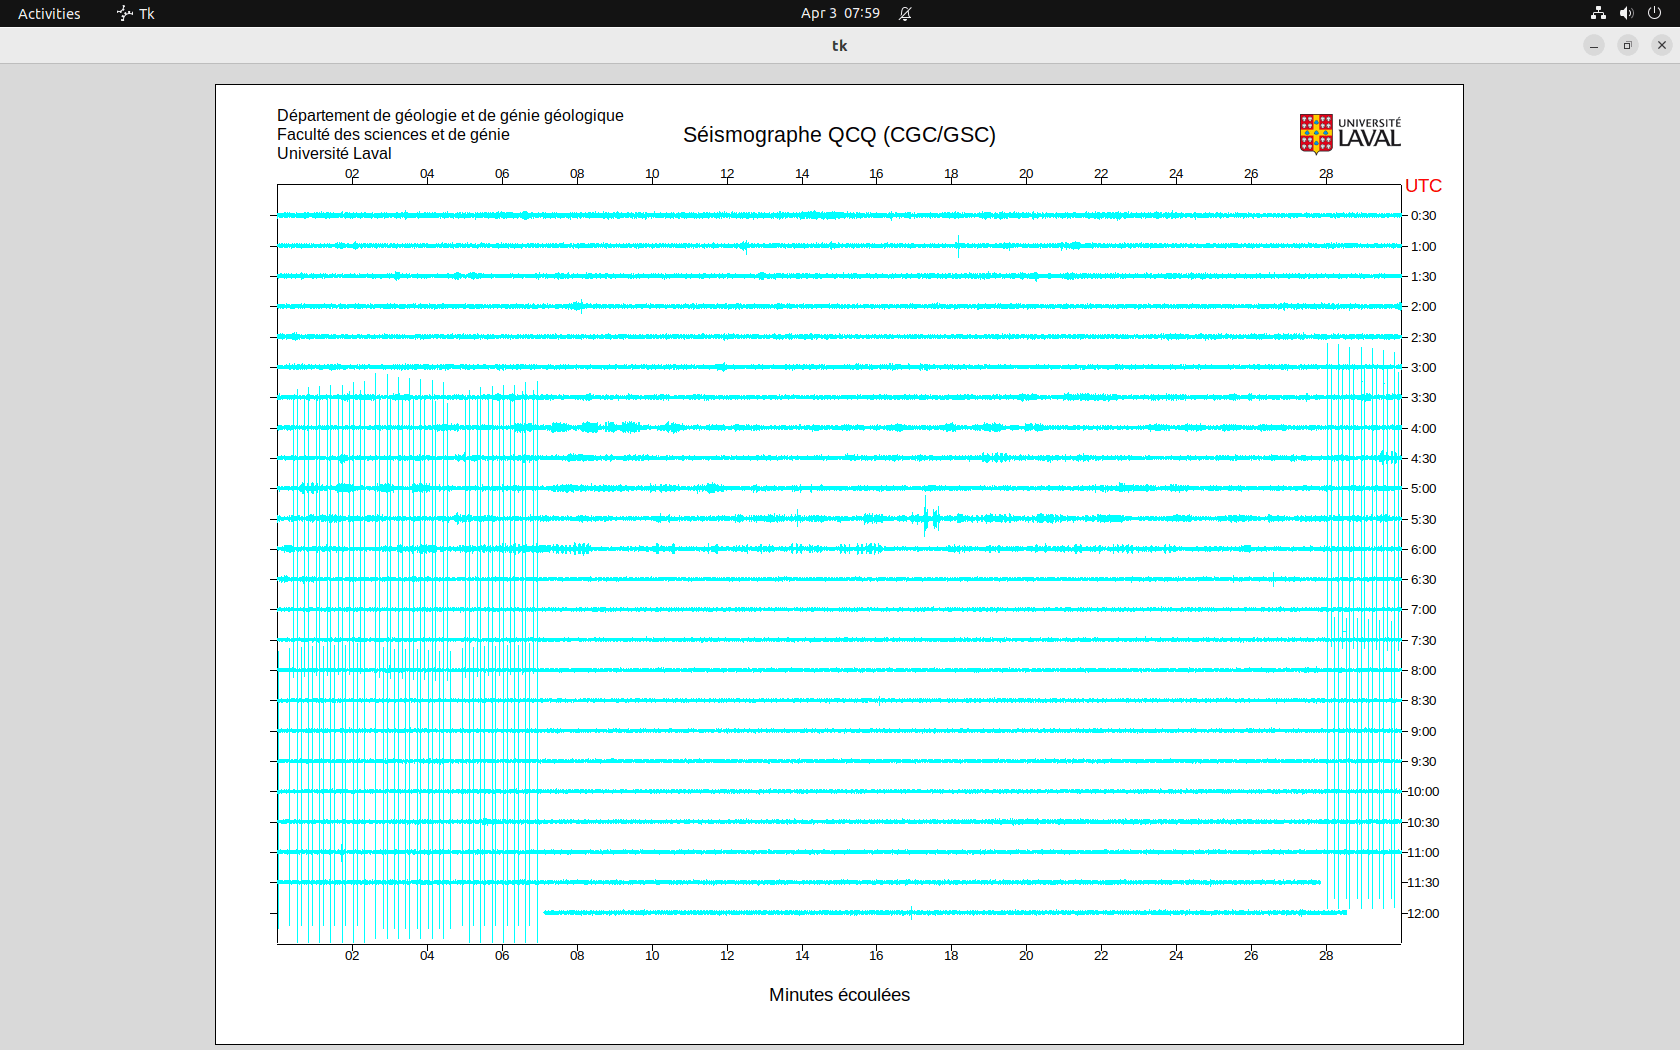Click the Séismographe QCQ (CGC/GSC) title
Viewport: 1680px width, 1050px height.
[839, 135]
